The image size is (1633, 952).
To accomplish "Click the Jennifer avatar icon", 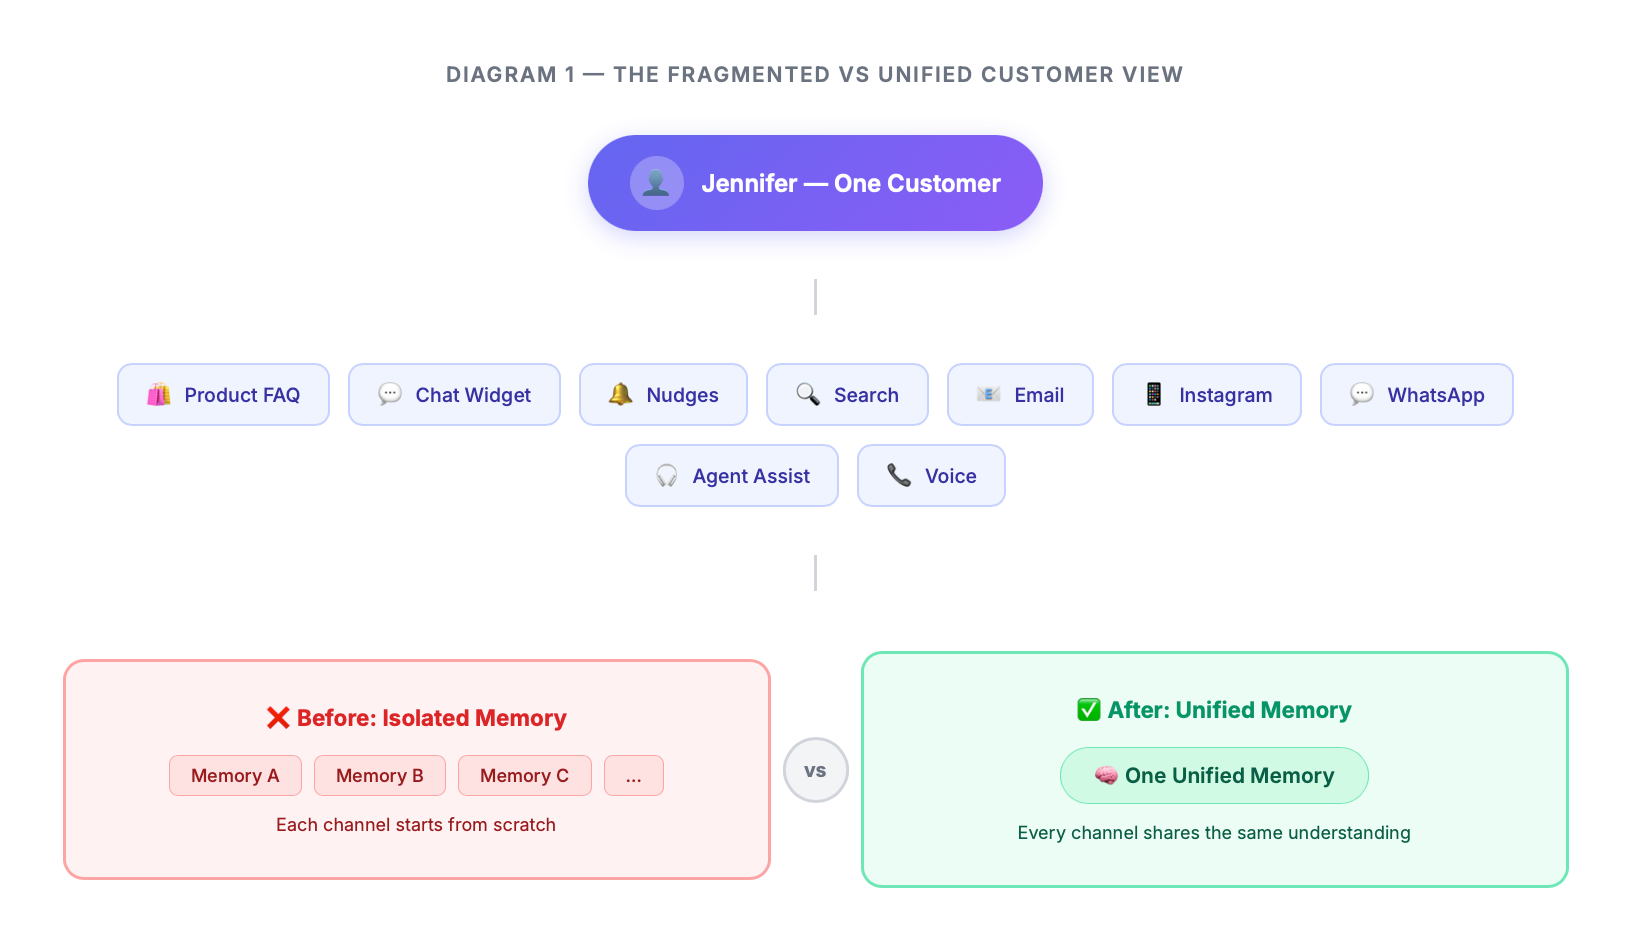I will click(656, 183).
